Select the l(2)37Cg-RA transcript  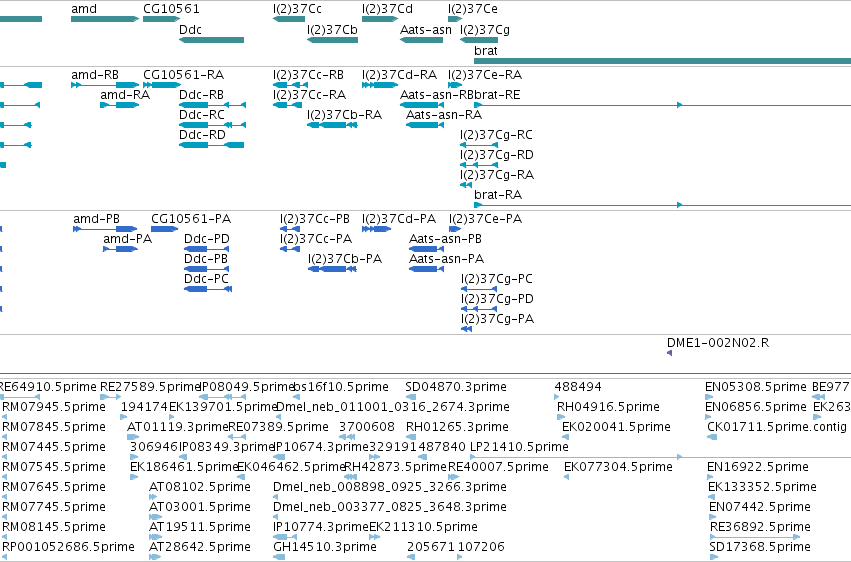point(466,185)
